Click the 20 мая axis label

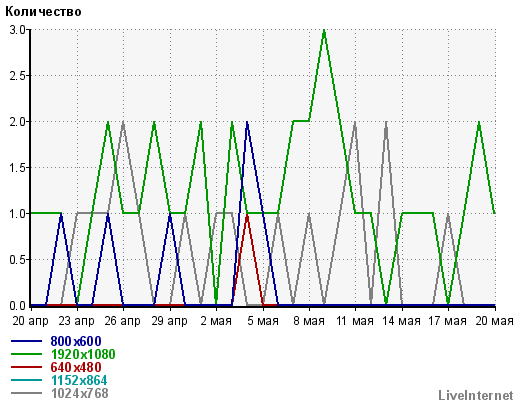pos(494,321)
